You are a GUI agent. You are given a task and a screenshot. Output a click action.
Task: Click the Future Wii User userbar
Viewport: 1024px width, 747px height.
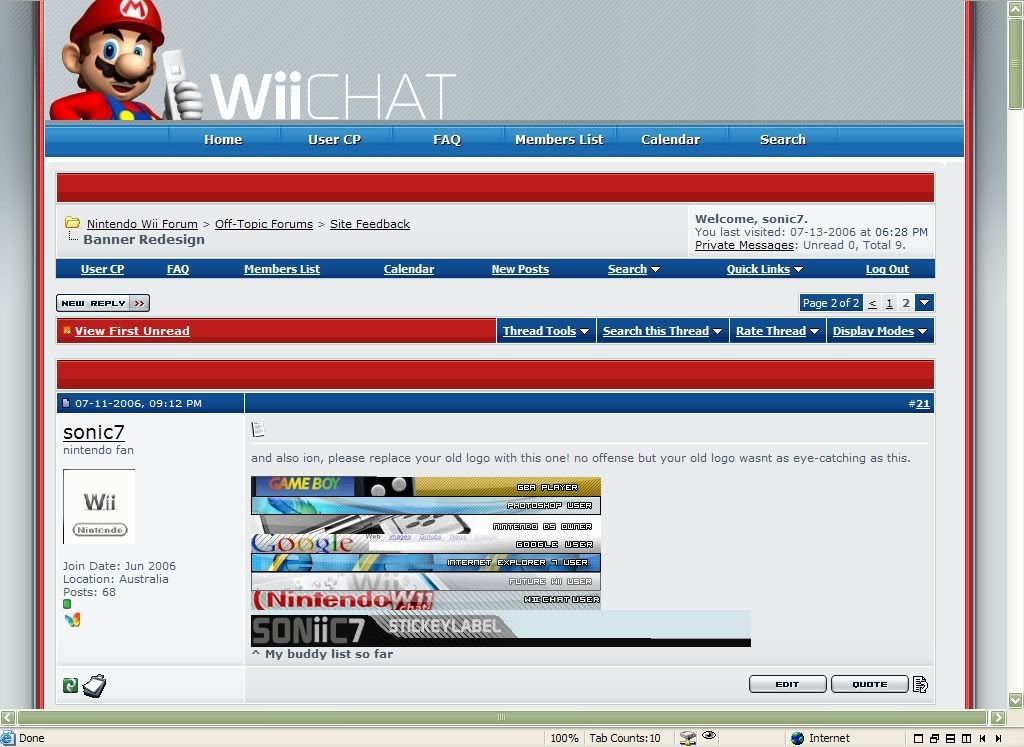[426, 581]
